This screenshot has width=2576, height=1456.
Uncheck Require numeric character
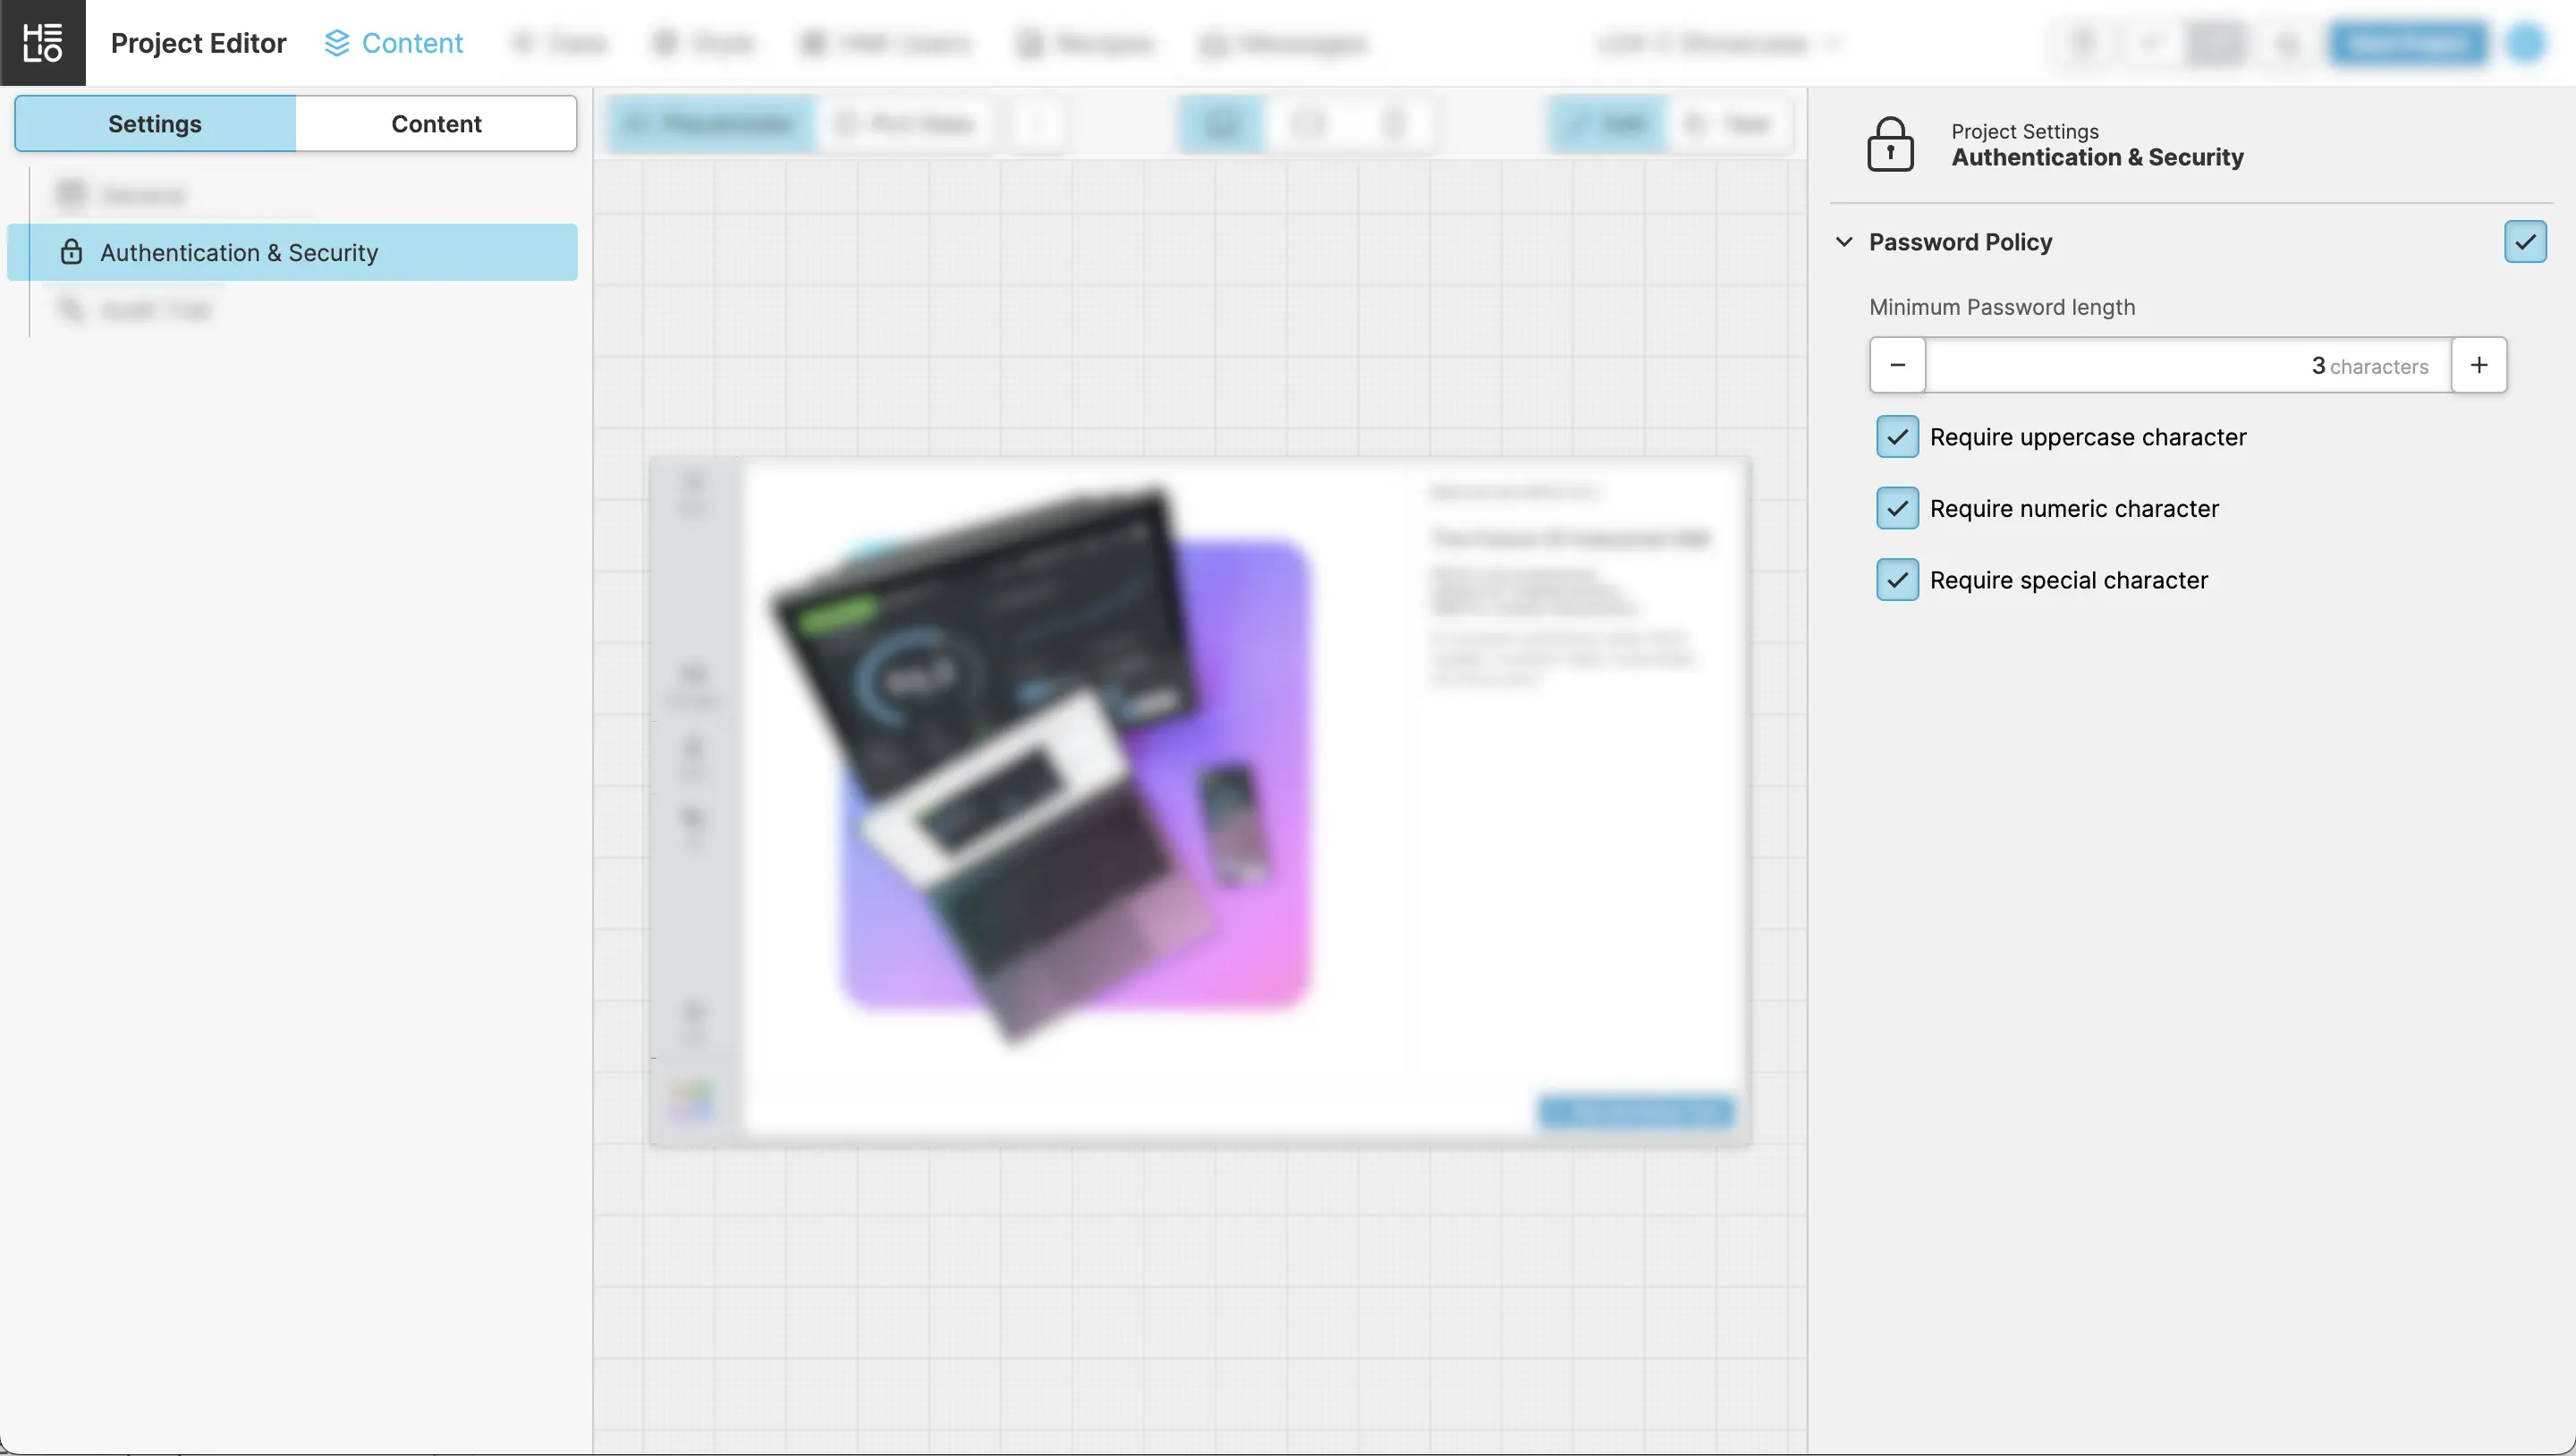coord(1897,509)
